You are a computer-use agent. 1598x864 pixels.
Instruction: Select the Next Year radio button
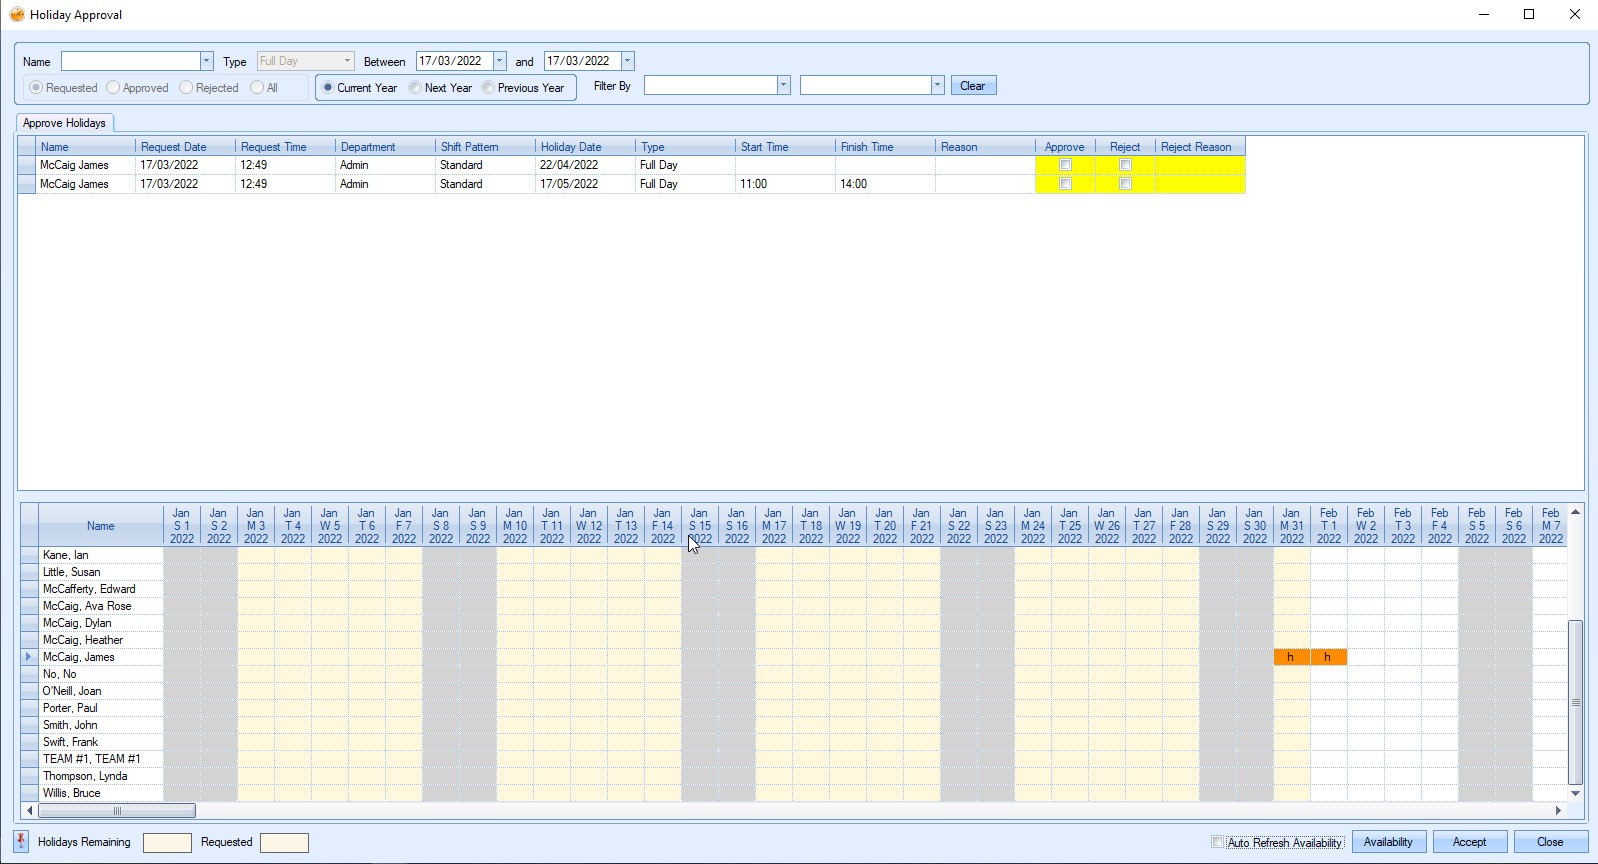(415, 88)
